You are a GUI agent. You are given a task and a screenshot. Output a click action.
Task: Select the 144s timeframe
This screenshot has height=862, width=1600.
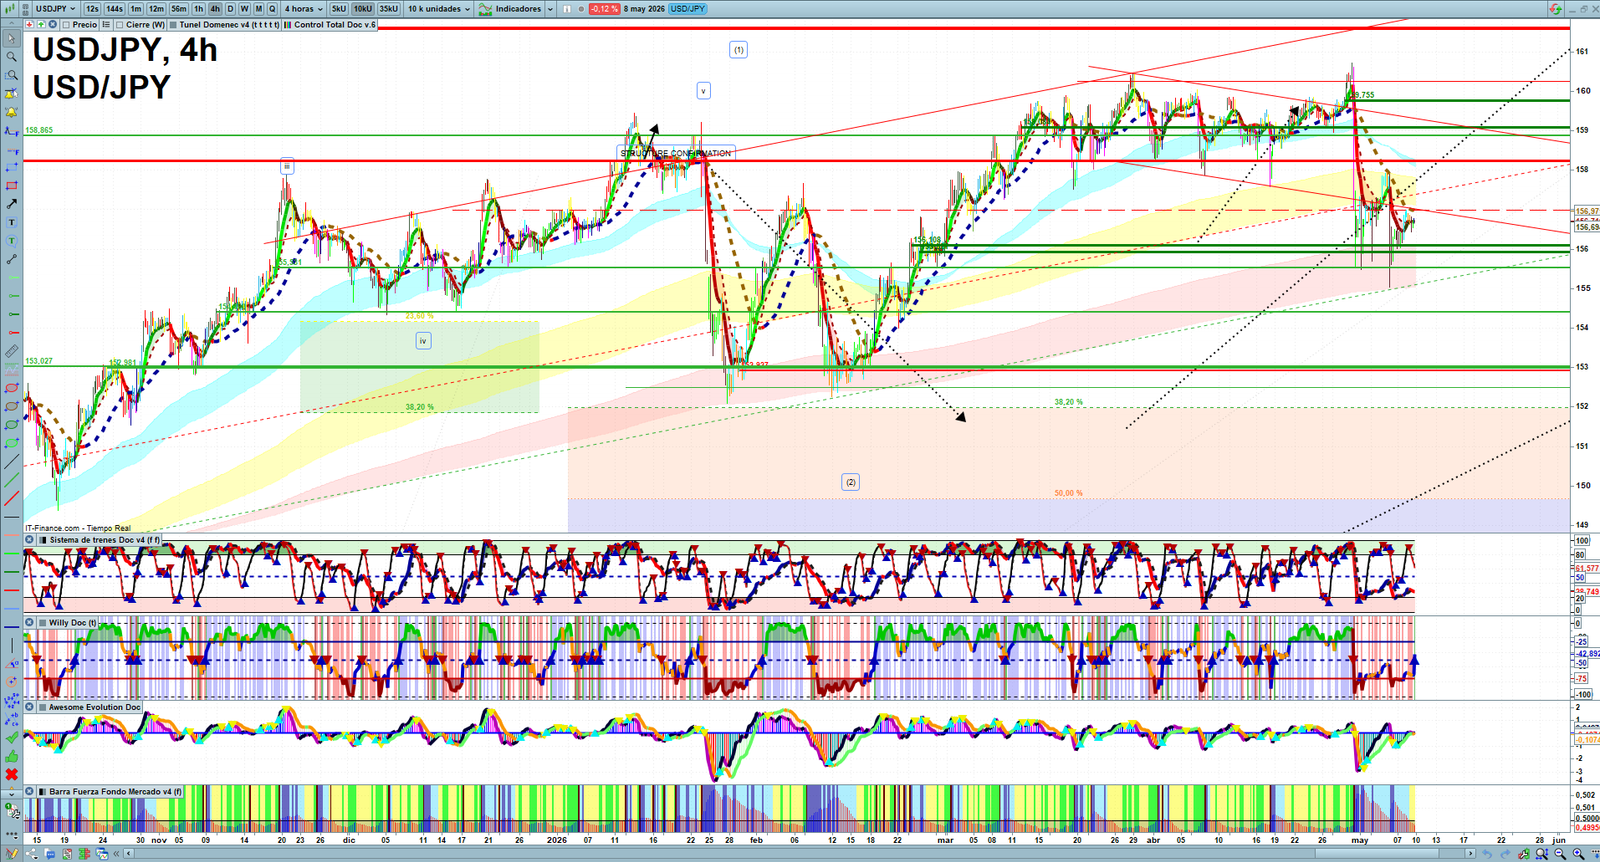tap(114, 9)
